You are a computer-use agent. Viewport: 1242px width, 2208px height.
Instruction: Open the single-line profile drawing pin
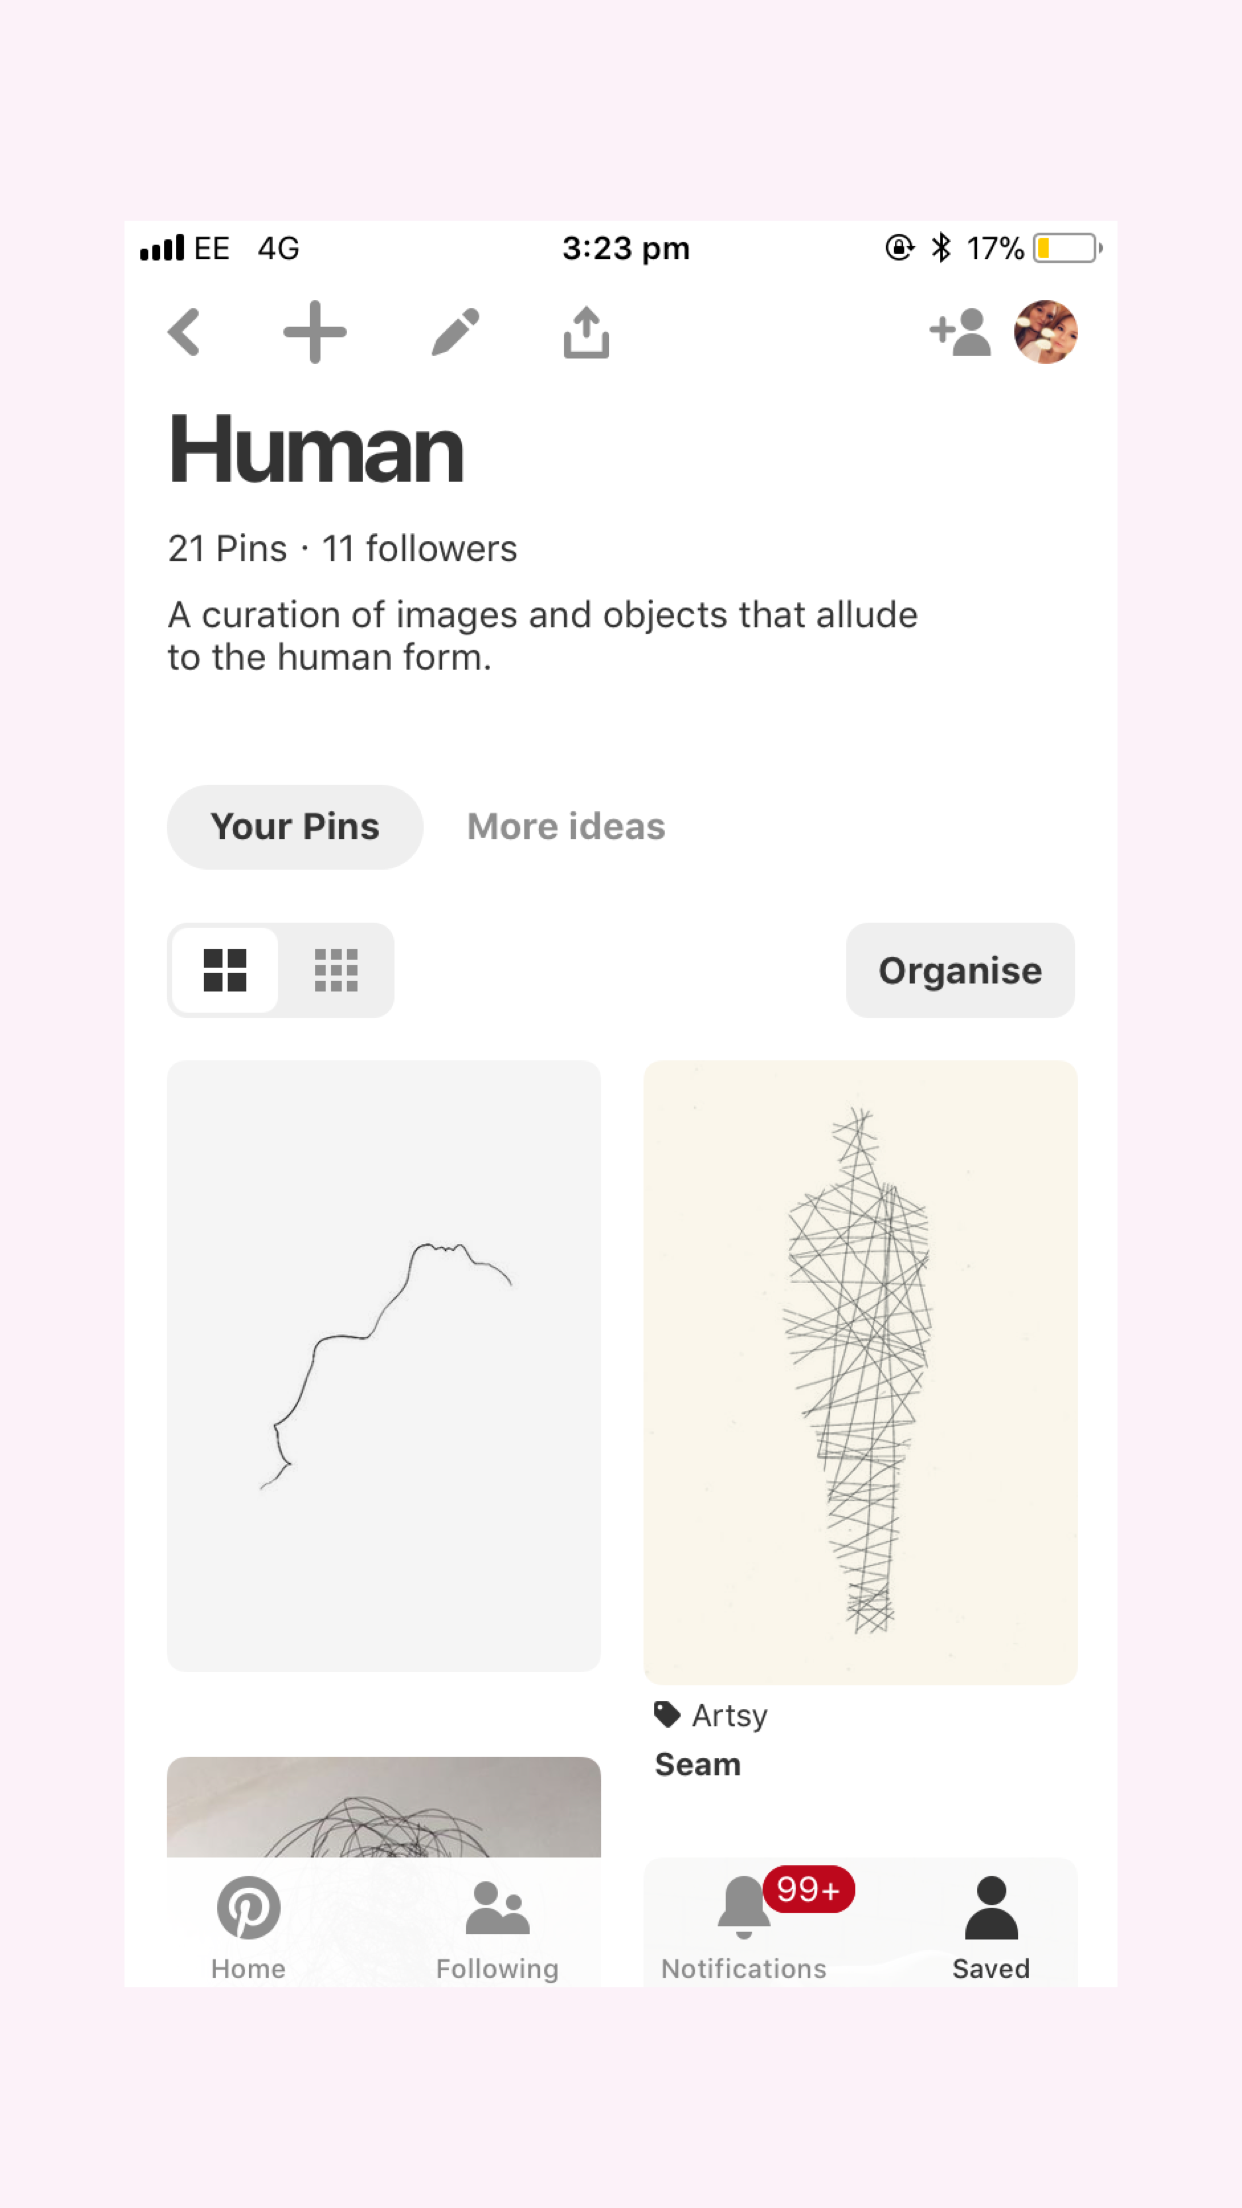tap(384, 1365)
